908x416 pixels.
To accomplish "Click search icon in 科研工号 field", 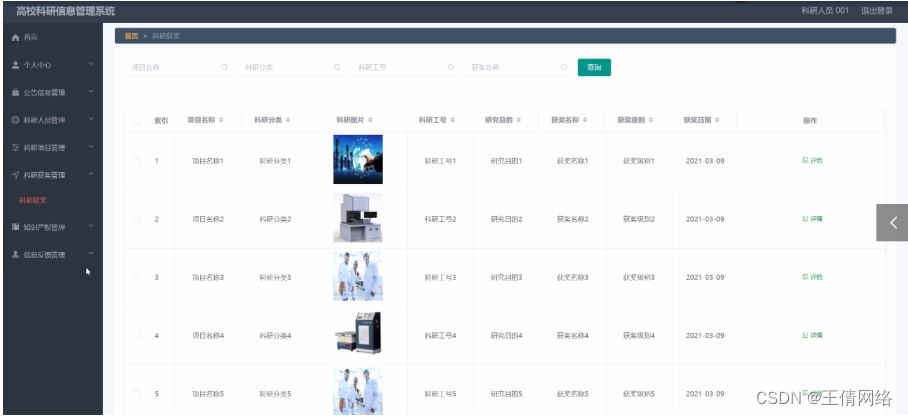I will (451, 67).
